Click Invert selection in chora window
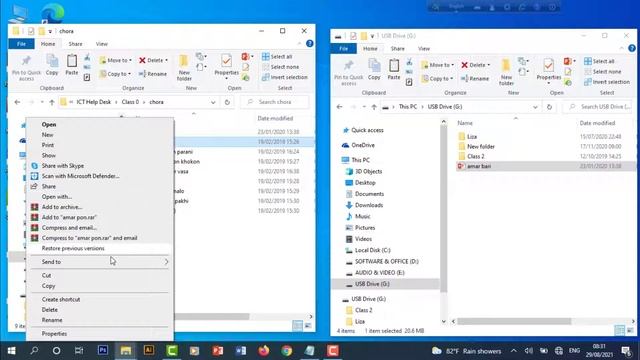 tap(284, 77)
